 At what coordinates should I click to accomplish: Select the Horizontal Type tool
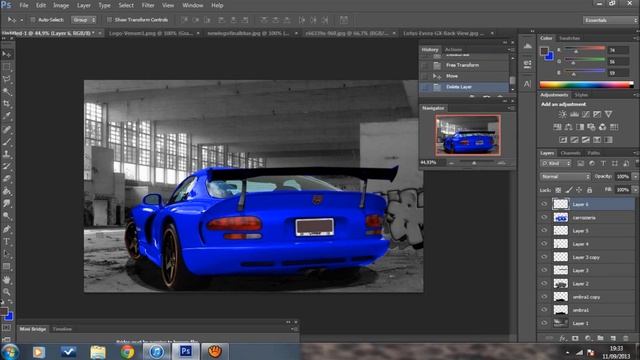pyautogui.click(x=7, y=242)
